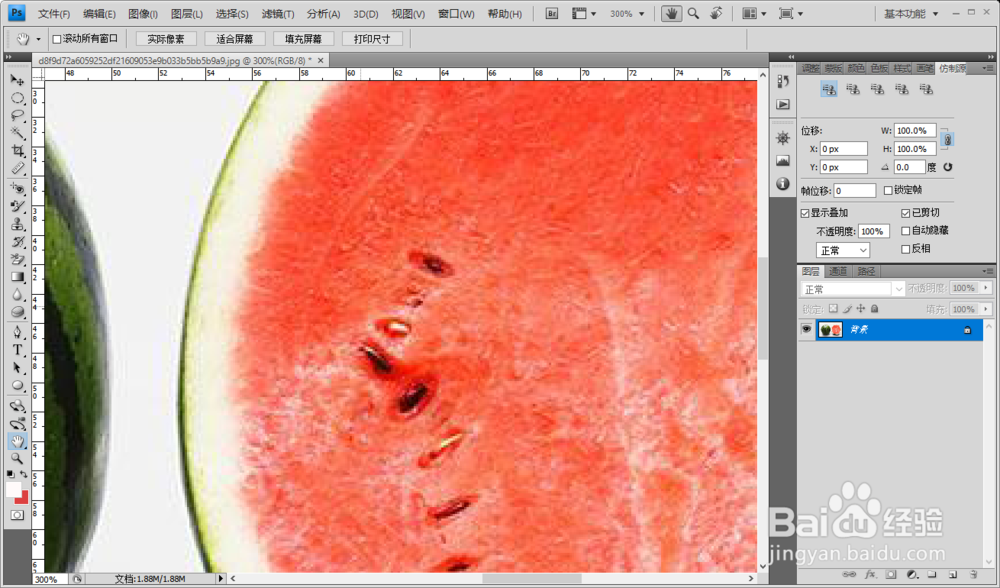Image resolution: width=1000 pixels, height=588 pixels.
Task: Open the Layers panel options menu
Action: pos(988,271)
